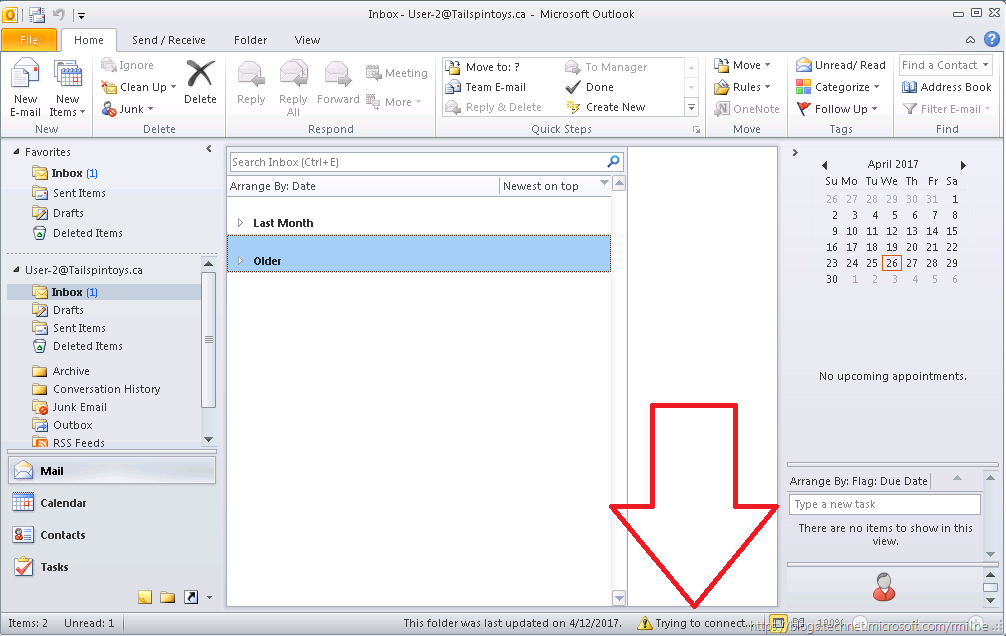Screen dimensions: 1006x636
Task: Open the Tasks view
Action: 54,567
